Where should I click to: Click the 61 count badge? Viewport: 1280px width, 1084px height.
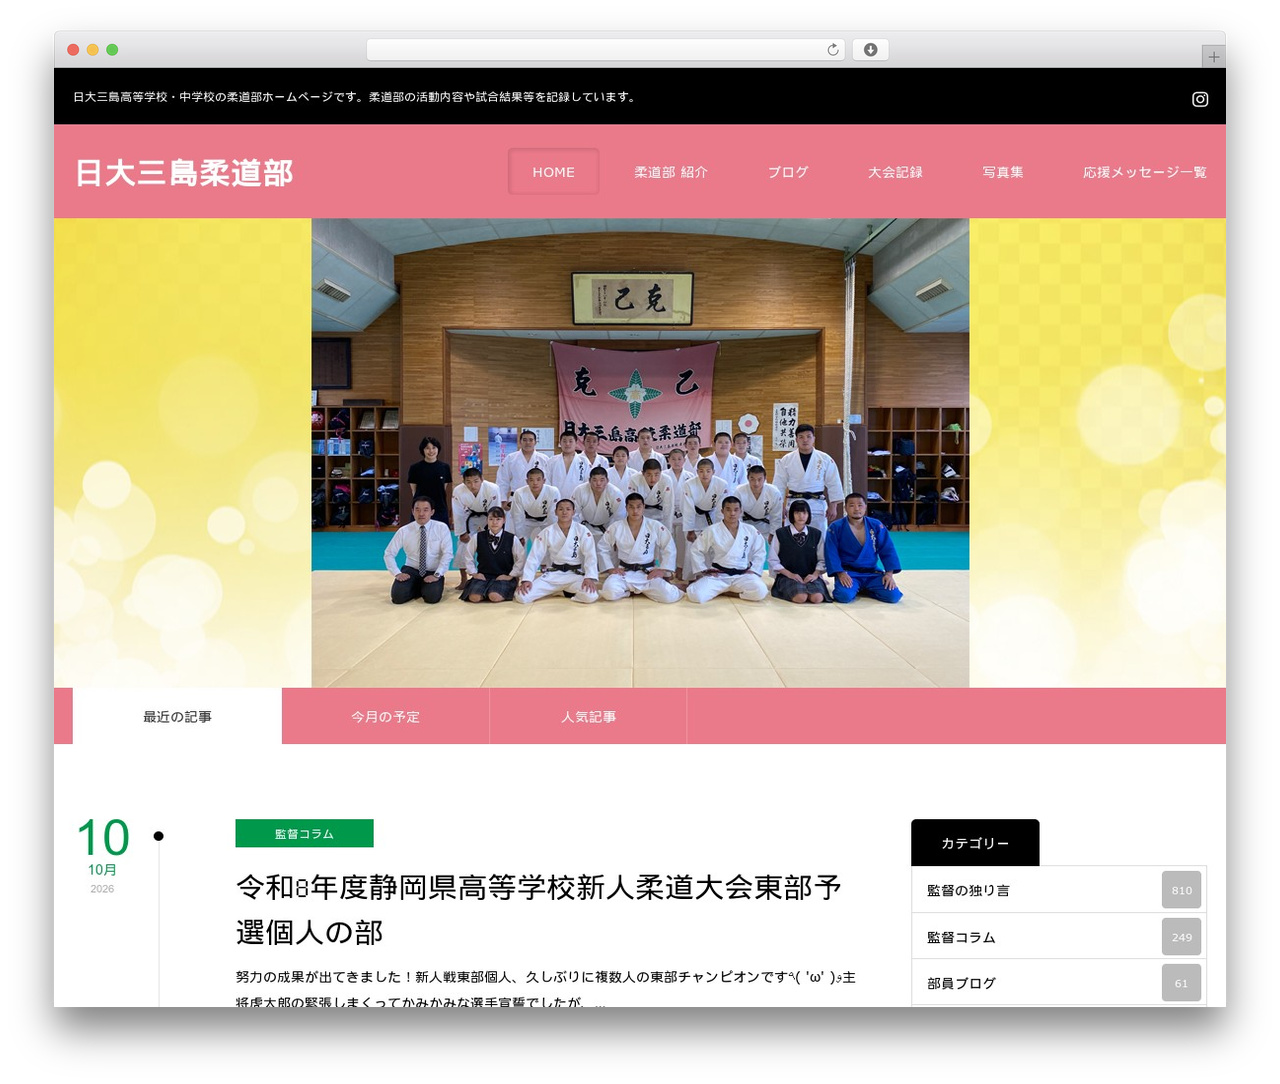click(x=1181, y=983)
